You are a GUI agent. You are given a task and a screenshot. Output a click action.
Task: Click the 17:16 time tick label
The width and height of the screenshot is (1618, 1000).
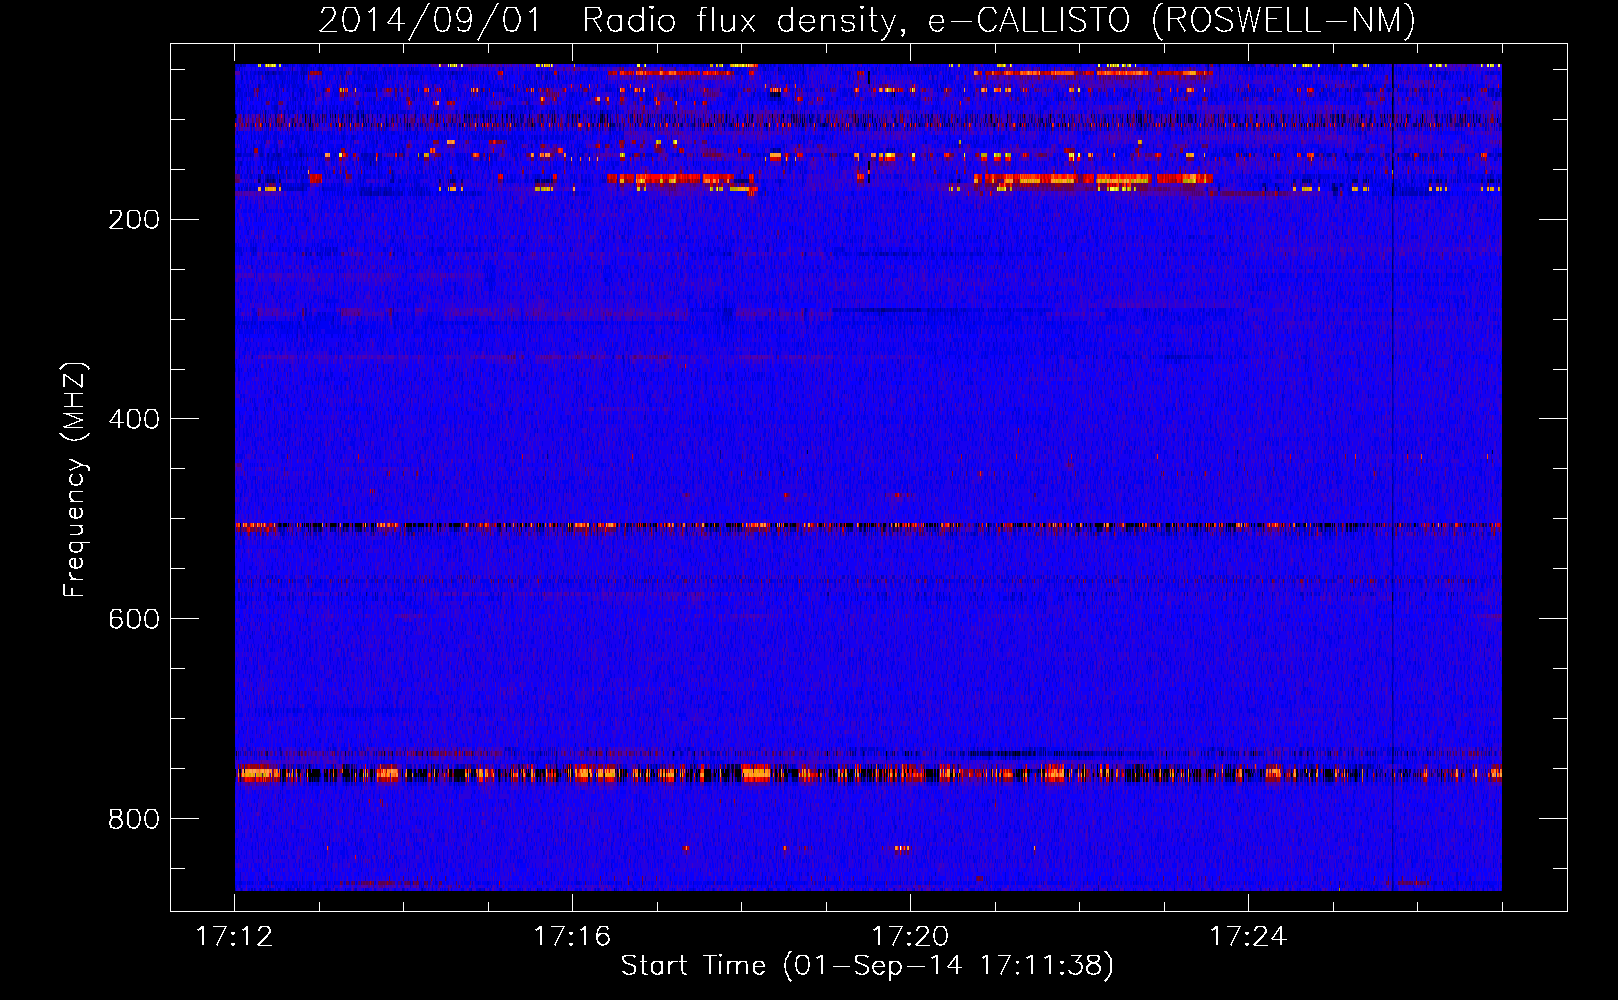(x=572, y=937)
